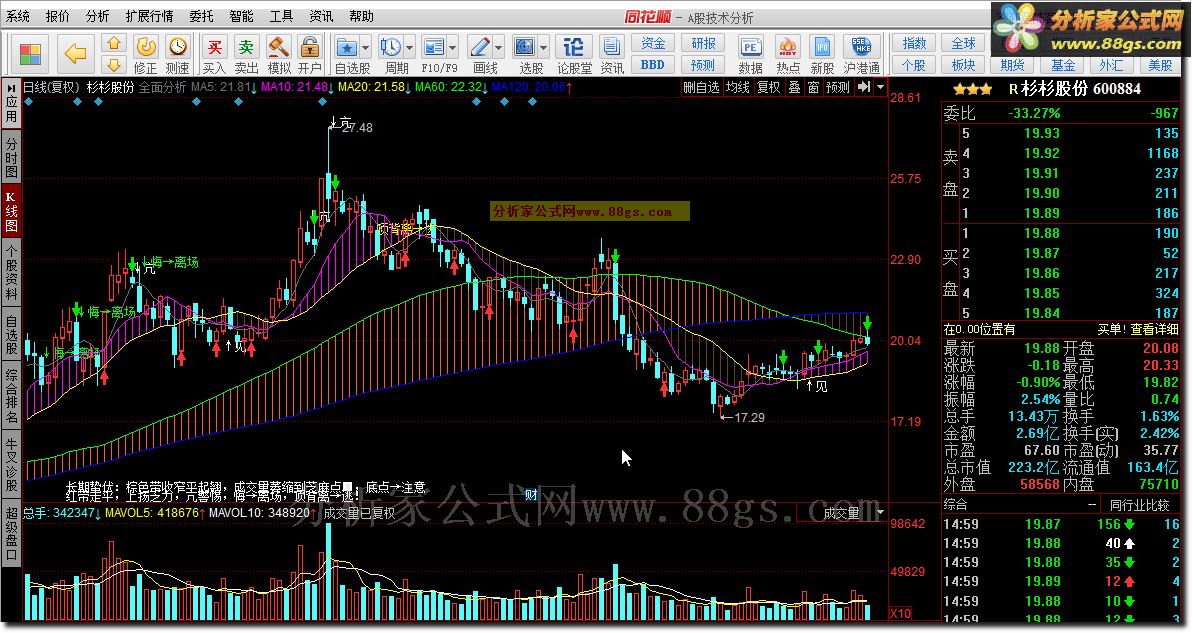
Task: Open 个股资料 sidebar tab
Action: pyautogui.click(x=11, y=273)
